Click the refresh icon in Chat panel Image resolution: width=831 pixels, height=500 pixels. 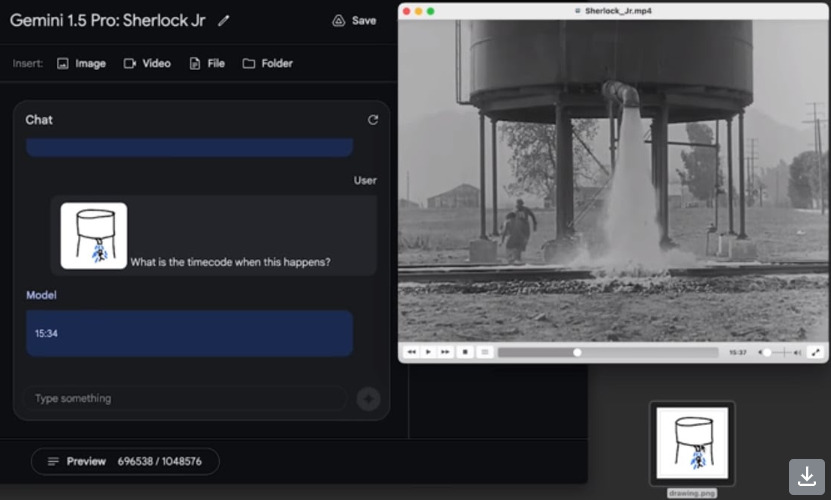coord(373,120)
